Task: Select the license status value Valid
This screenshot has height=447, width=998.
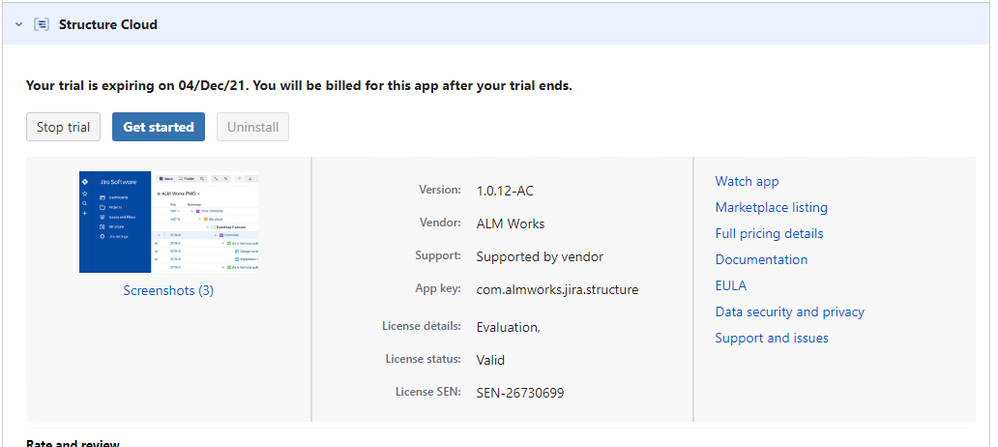Action: (490, 360)
